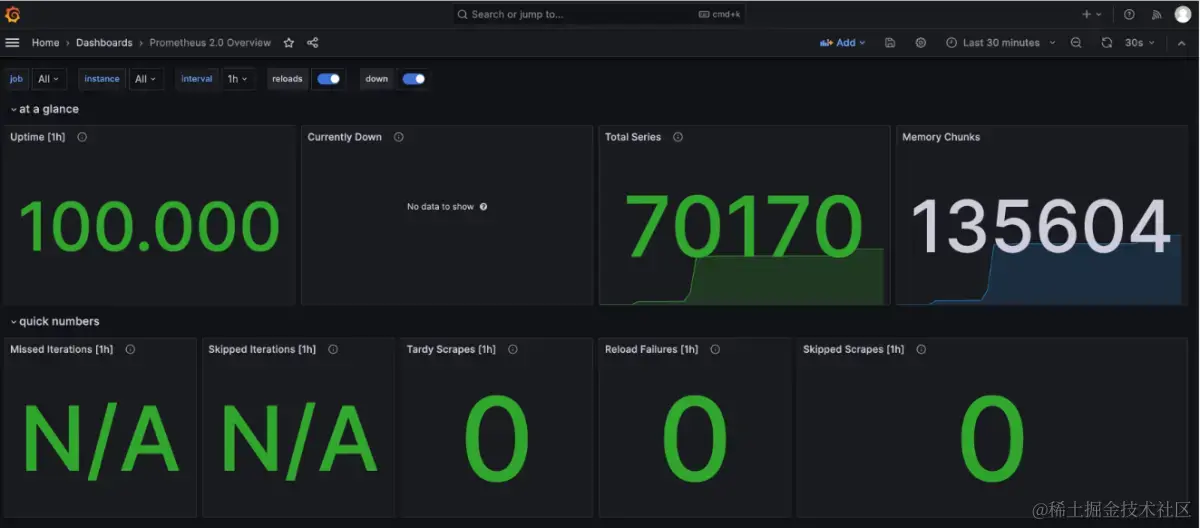1200x528 pixels.
Task: Open the Memory Chunks panel title menu
Action: point(941,137)
